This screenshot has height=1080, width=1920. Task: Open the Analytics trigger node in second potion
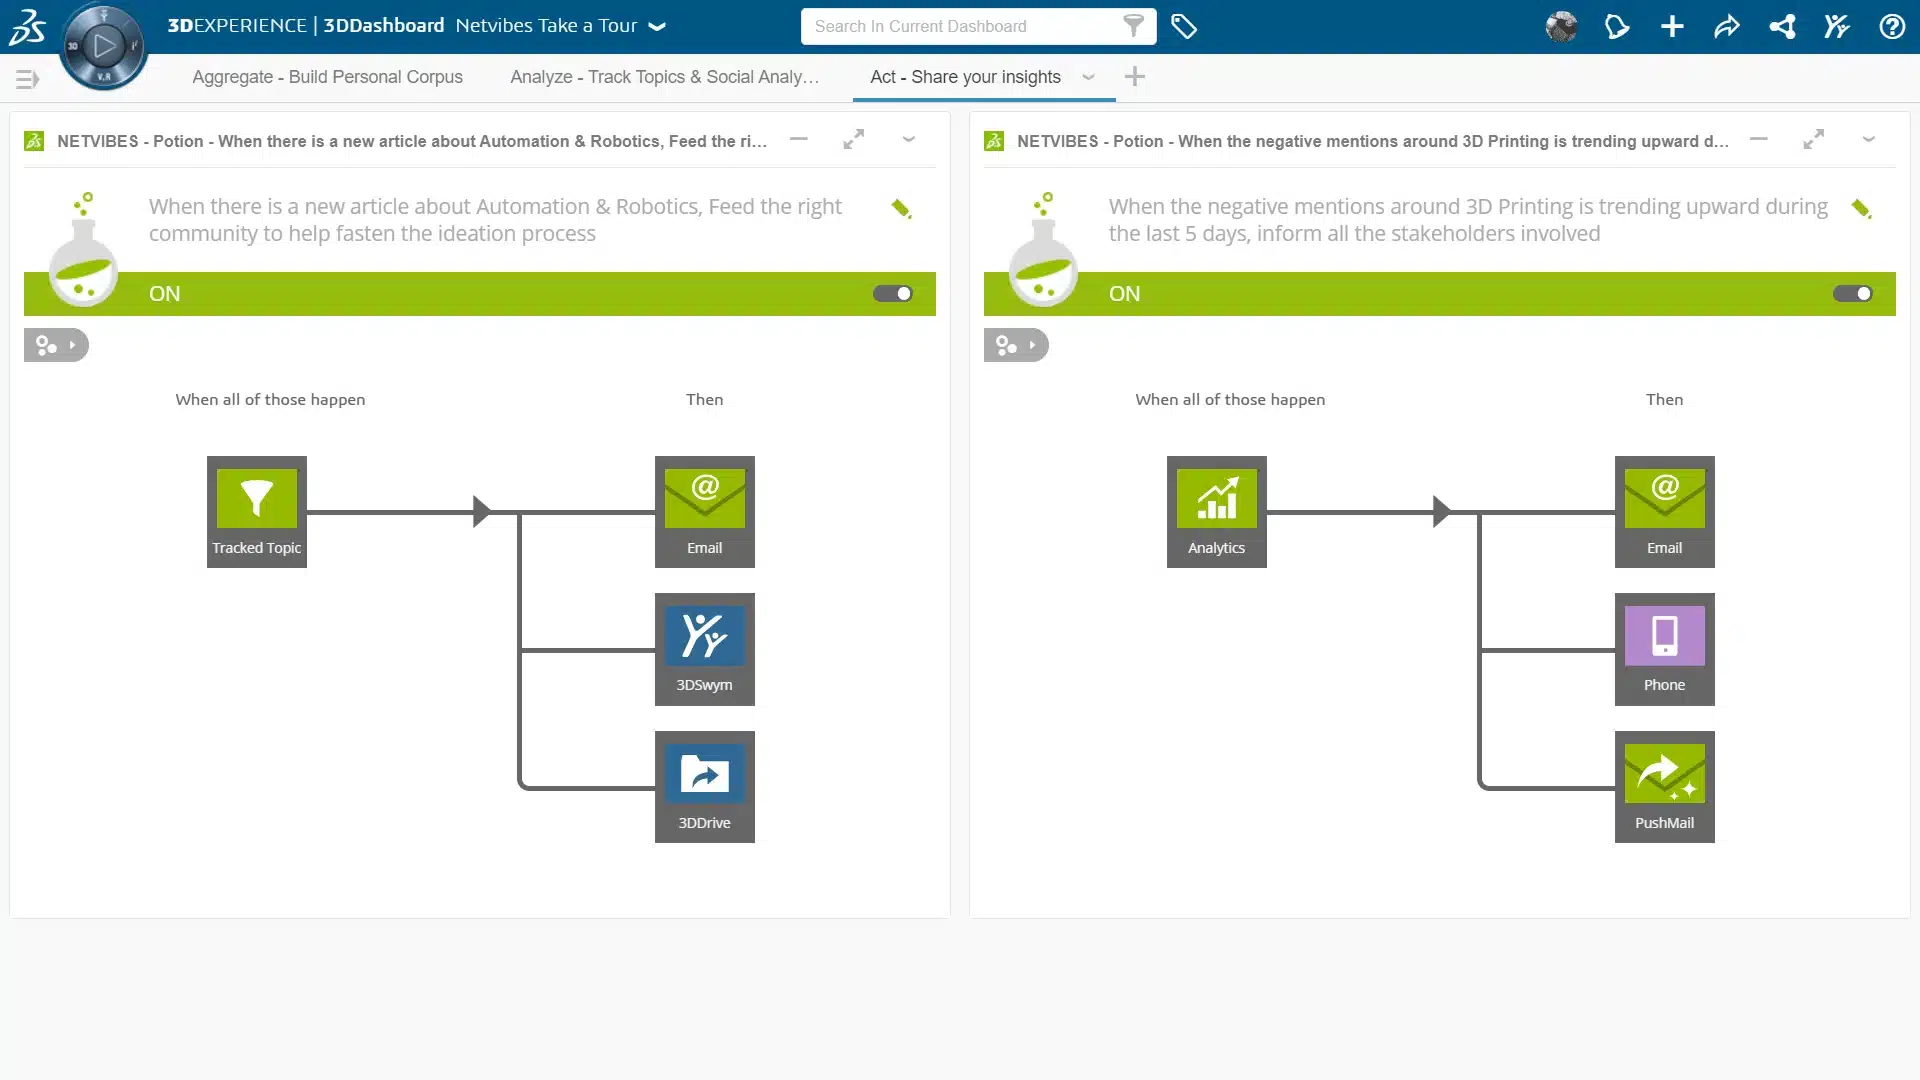point(1216,511)
